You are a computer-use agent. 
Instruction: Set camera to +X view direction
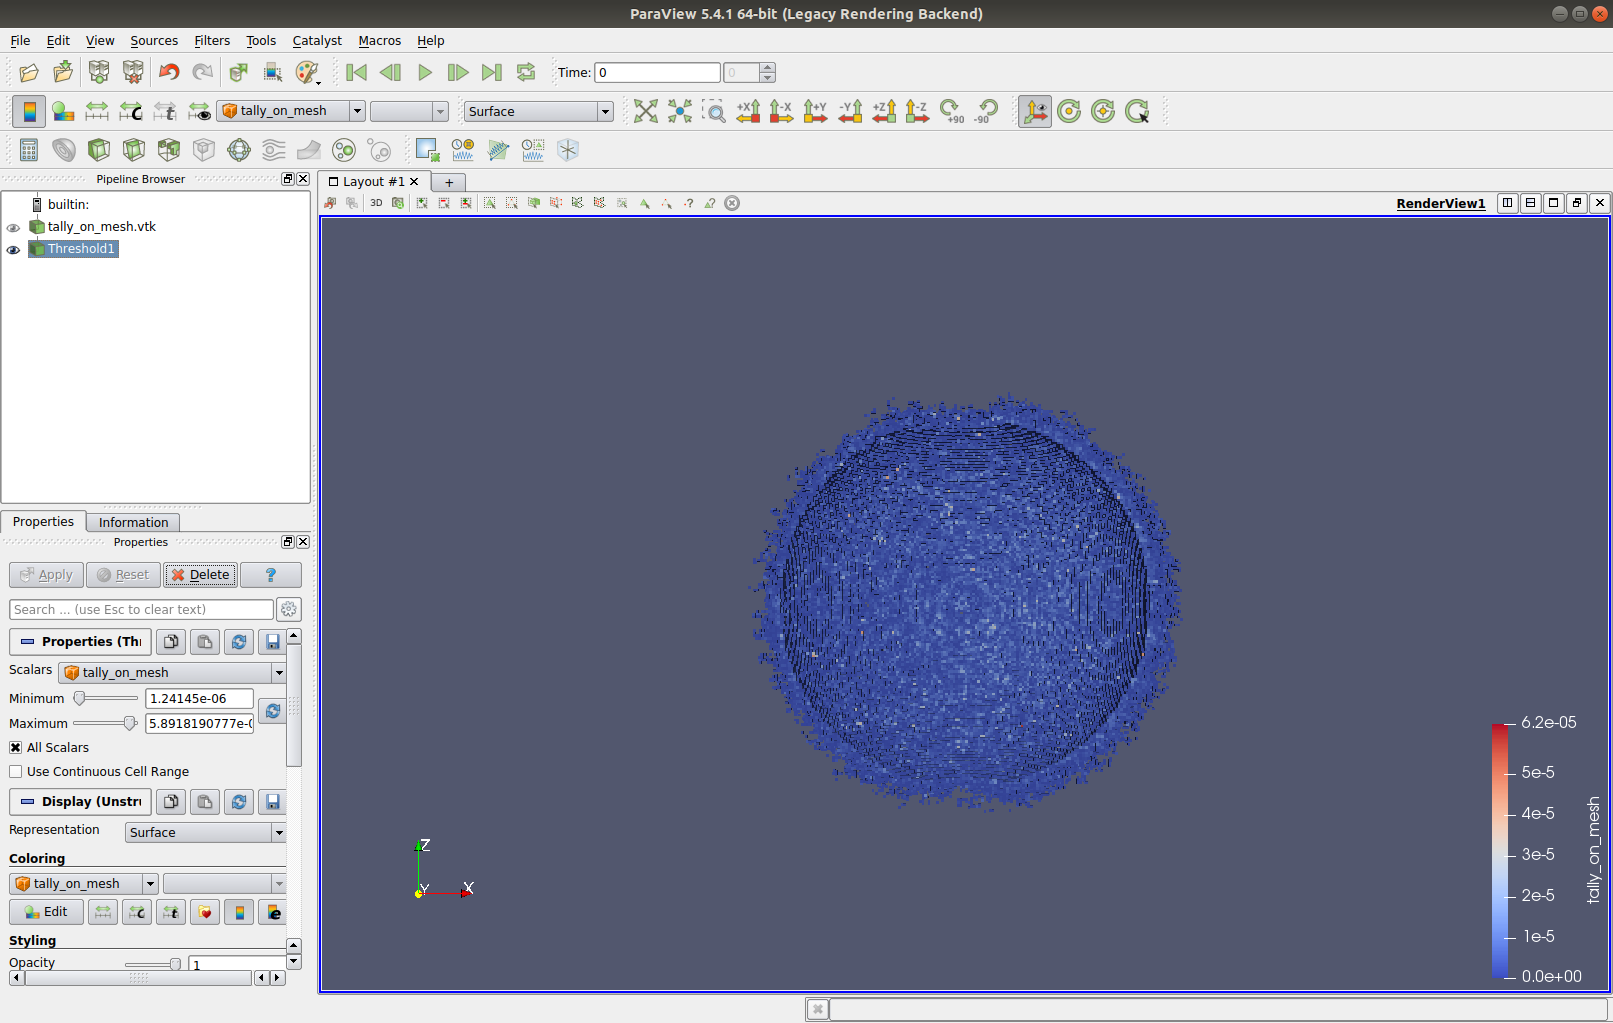(x=748, y=111)
